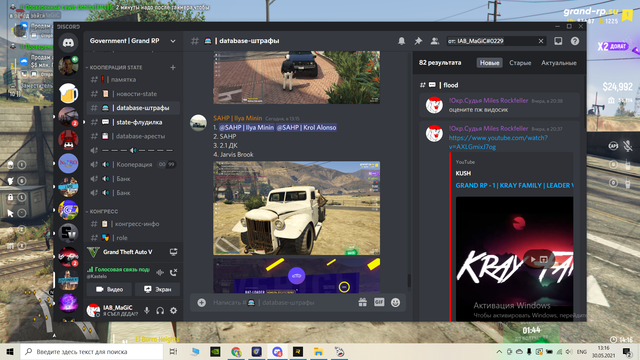Screen dimensions: 640x360
Task: Switch to Chrome in taskbar
Action: 236,351
